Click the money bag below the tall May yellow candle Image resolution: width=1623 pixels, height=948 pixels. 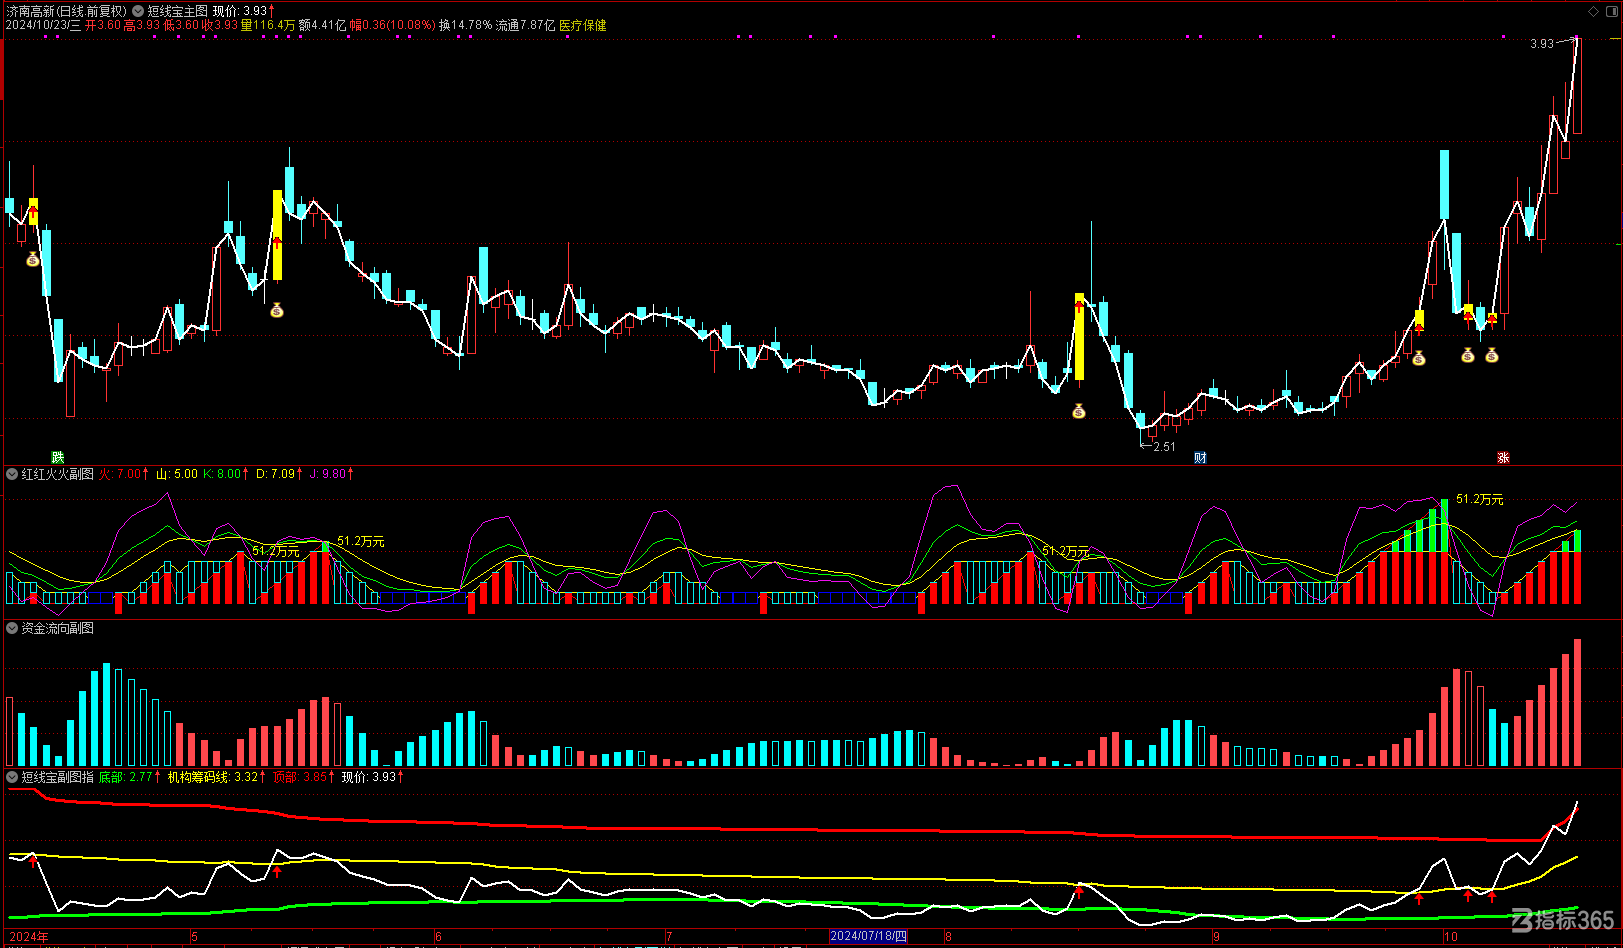point(277,311)
